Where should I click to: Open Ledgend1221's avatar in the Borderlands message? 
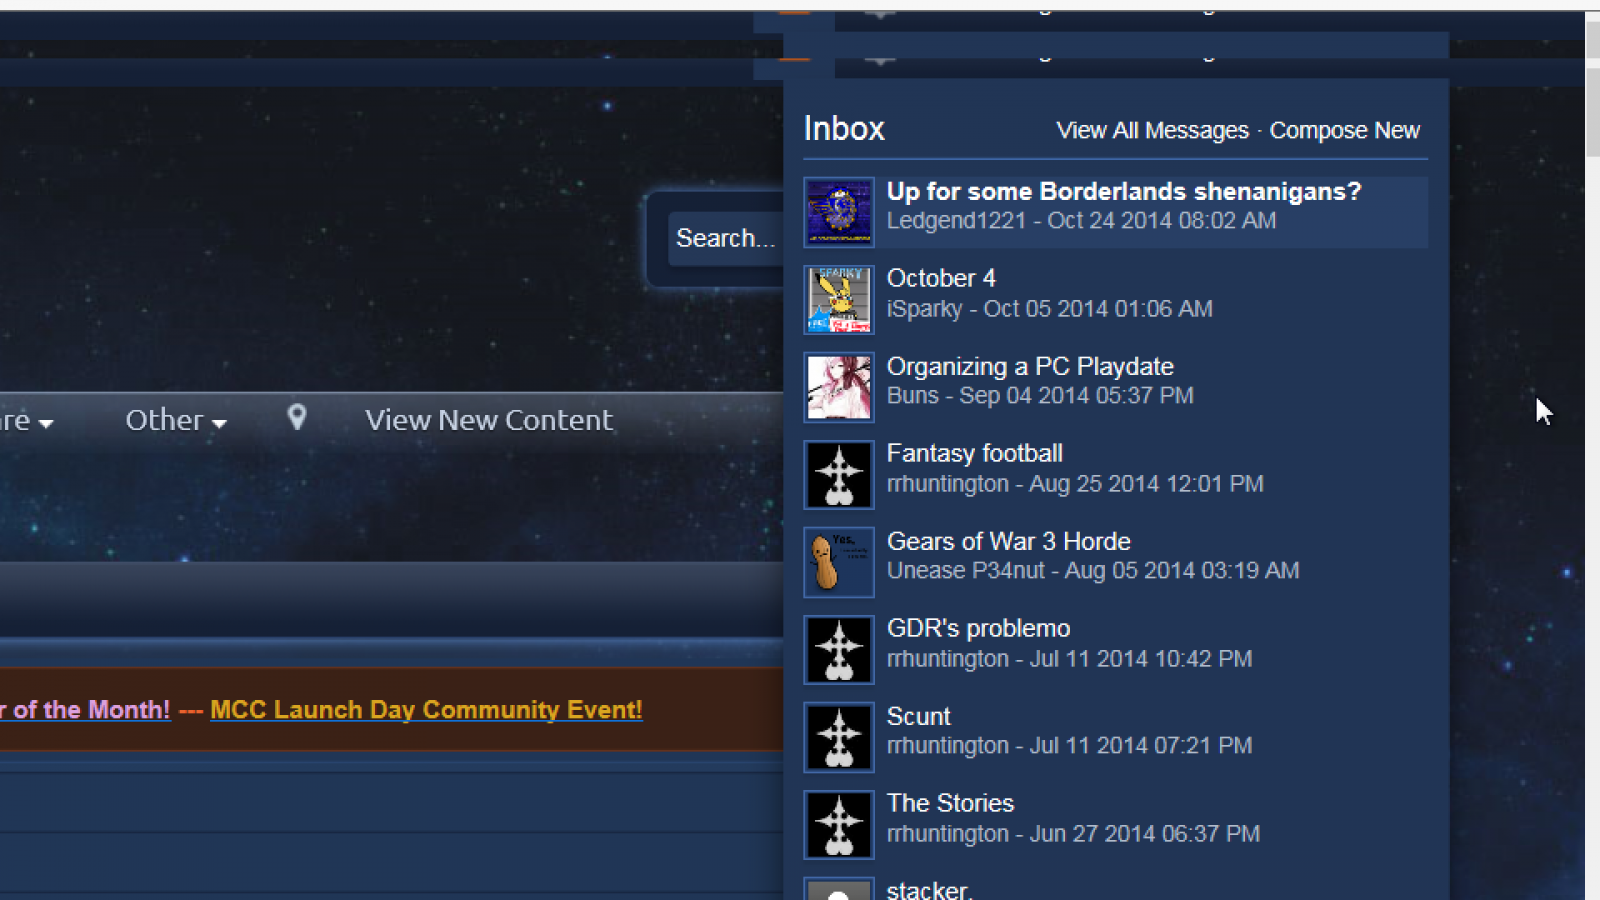(x=839, y=212)
